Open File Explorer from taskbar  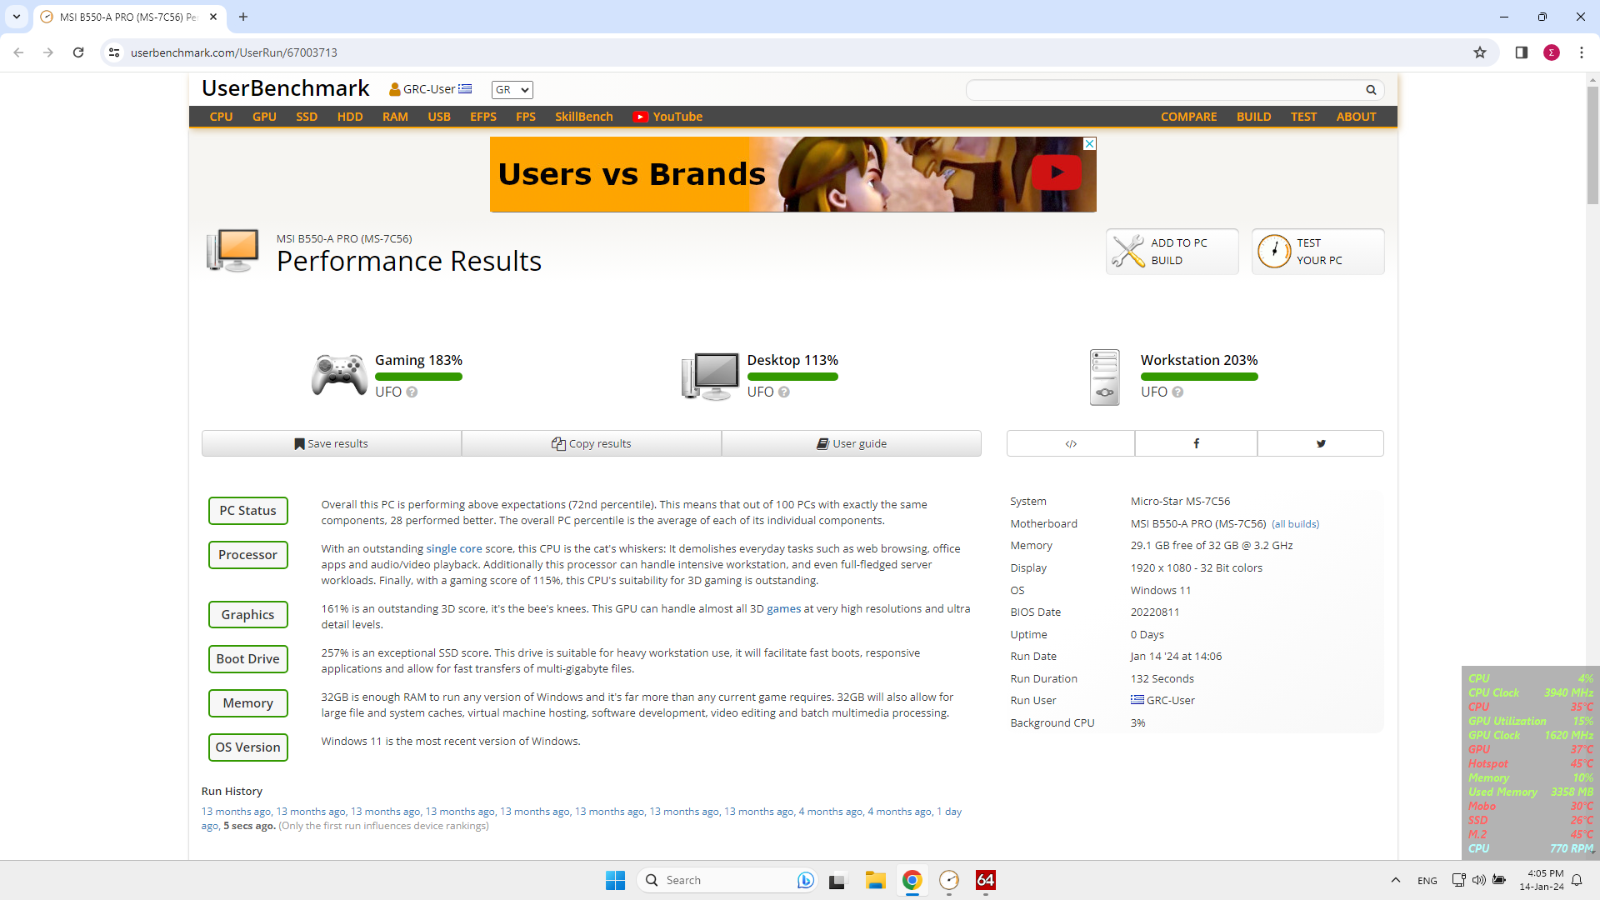[x=875, y=880]
